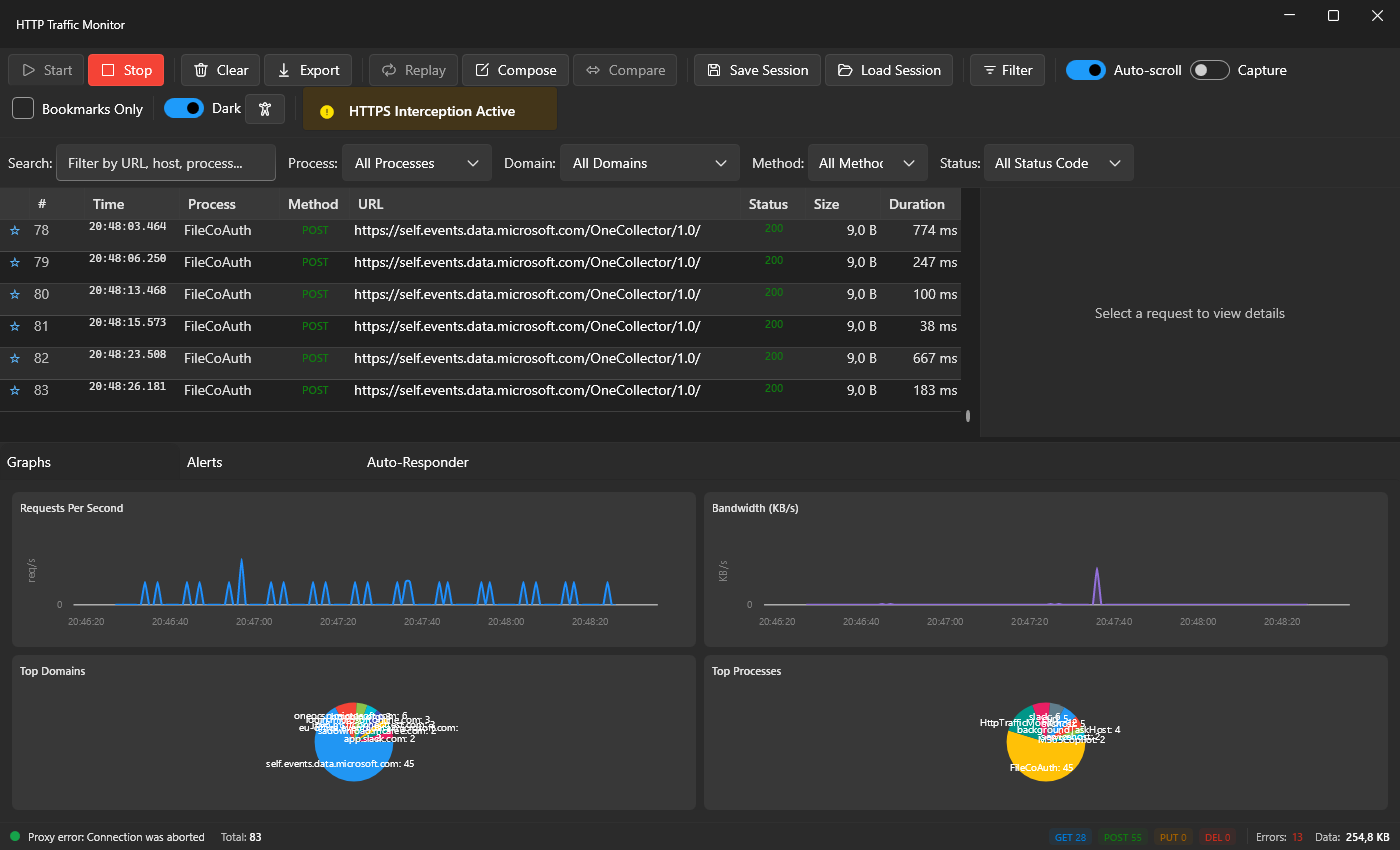Open the Compose request tool

click(515, 70)
